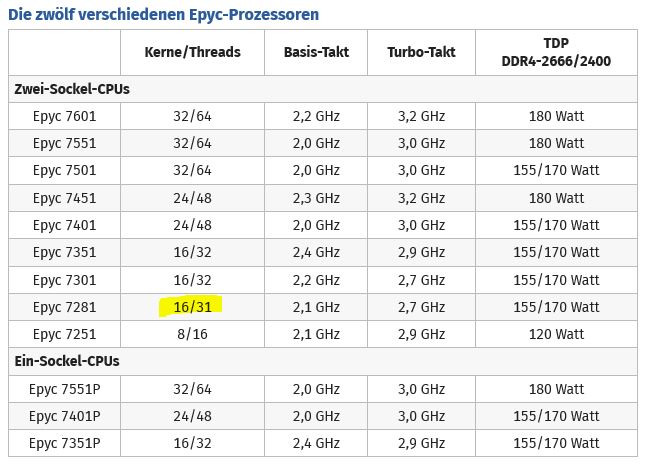Select the Zwei-Sockel-CPUs section row

323,89
